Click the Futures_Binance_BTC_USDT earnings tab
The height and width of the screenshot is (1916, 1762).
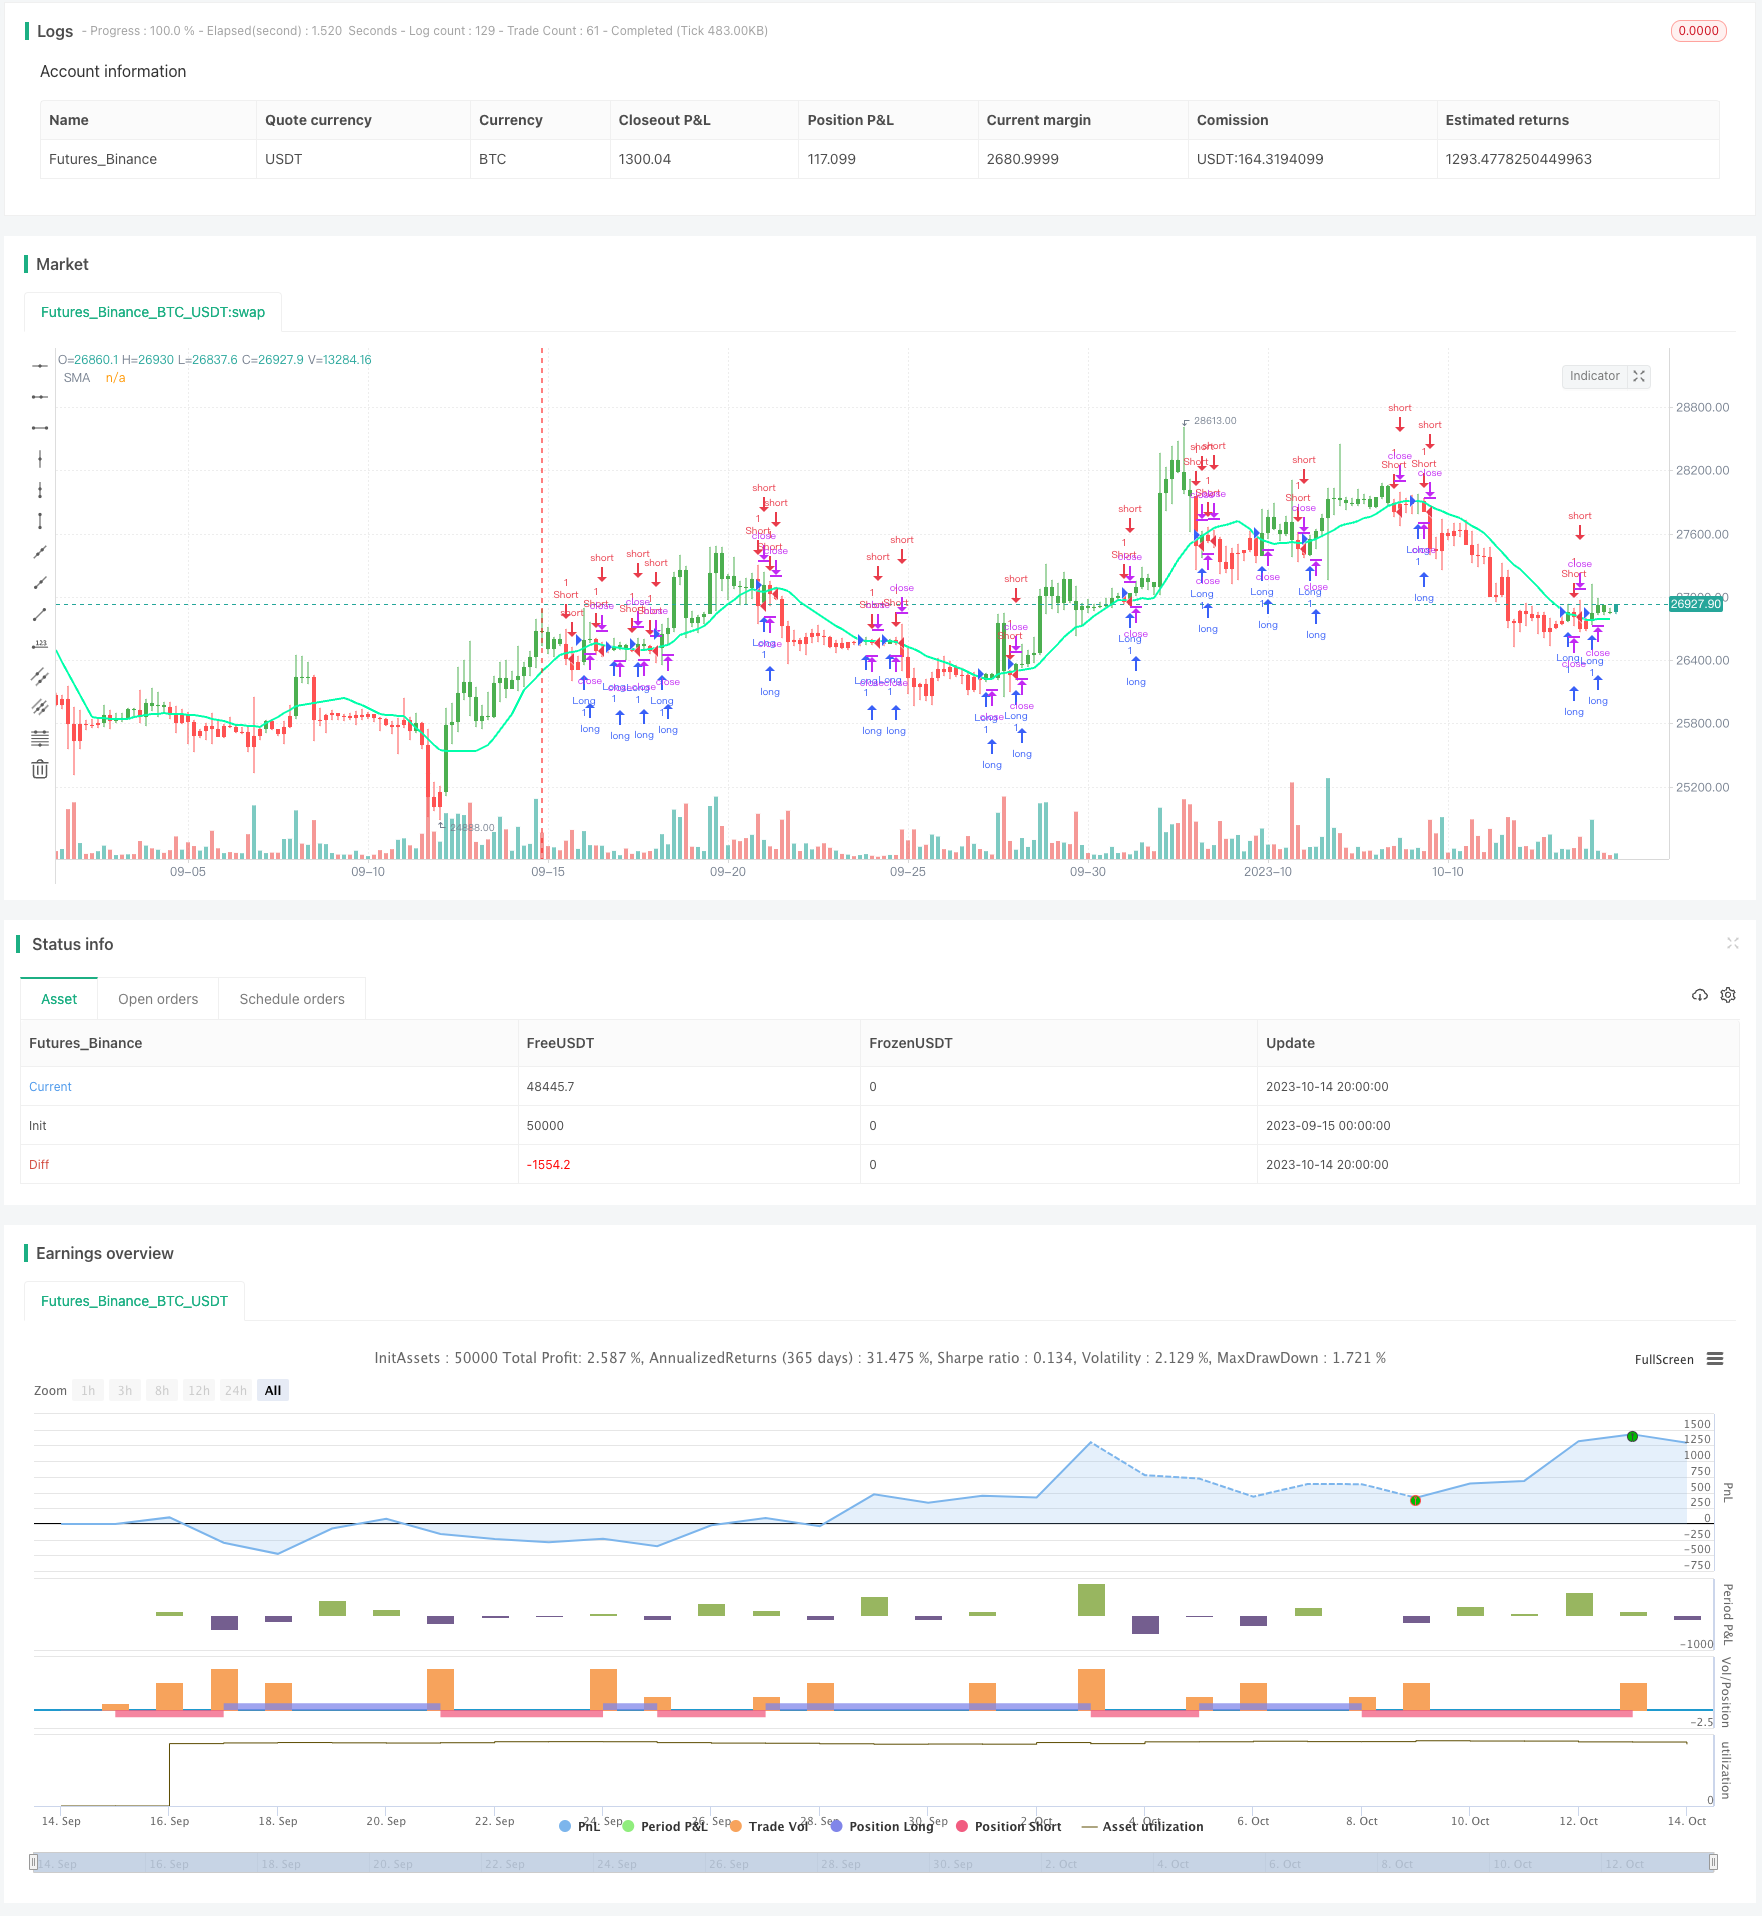coord(134,1301)
